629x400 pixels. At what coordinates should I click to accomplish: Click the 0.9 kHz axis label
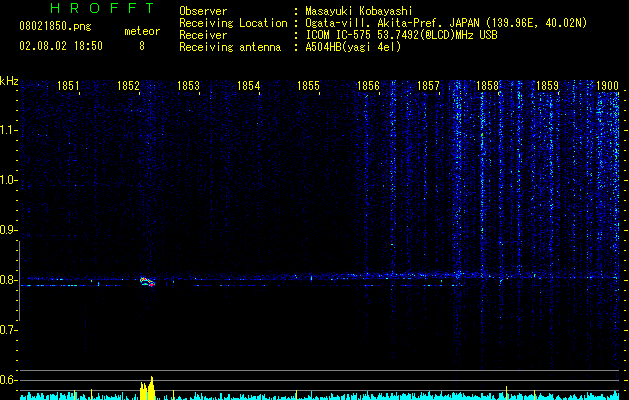coord(8,230)
